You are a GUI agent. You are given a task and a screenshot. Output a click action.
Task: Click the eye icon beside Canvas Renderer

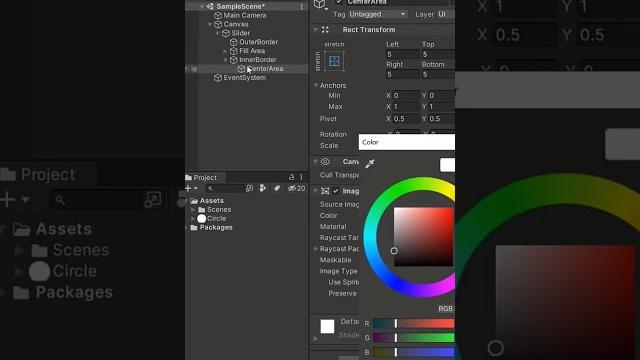[x=325, y=162]
